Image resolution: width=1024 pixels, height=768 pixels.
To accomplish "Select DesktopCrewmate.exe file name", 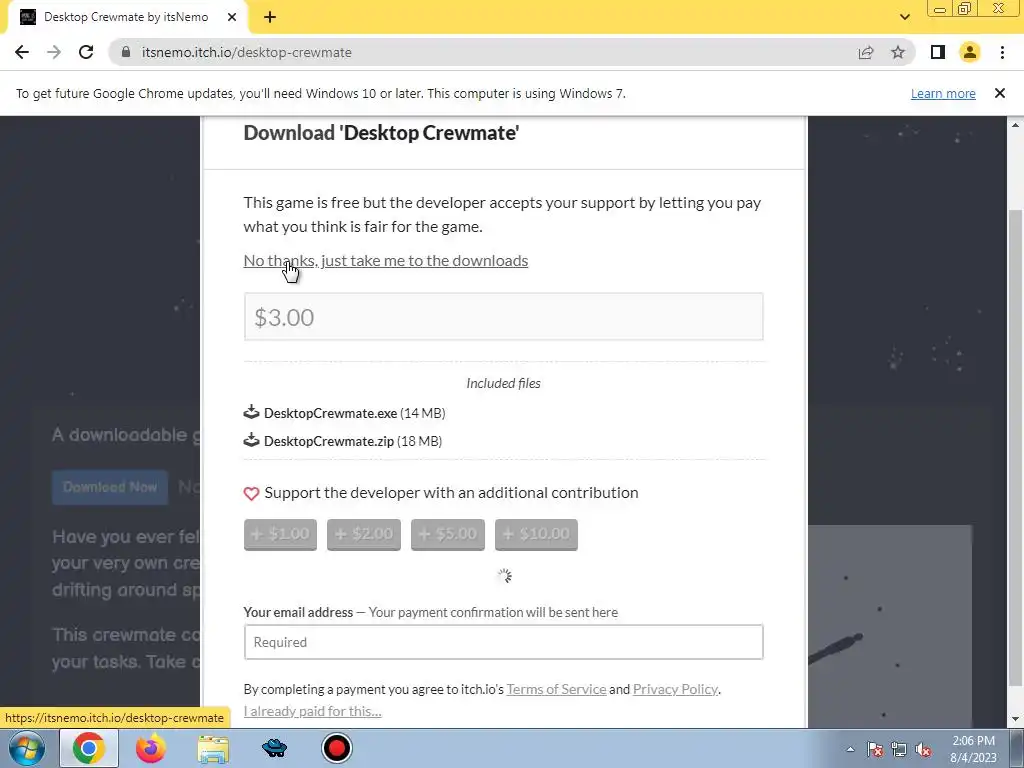I will tap(330, 413).
